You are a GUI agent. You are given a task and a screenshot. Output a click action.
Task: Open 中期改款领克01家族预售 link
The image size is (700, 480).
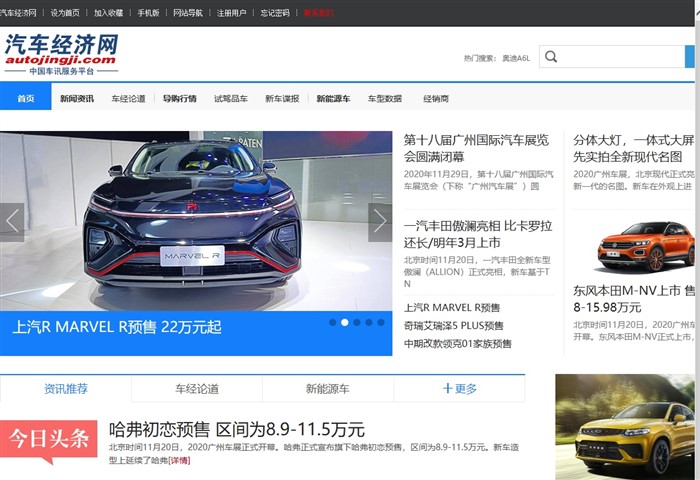coord(458,343)
